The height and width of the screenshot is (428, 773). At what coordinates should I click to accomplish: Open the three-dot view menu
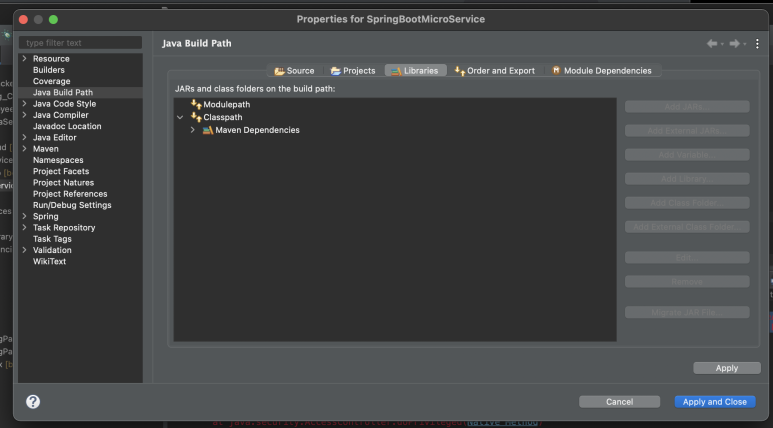[x=757, y=43]
